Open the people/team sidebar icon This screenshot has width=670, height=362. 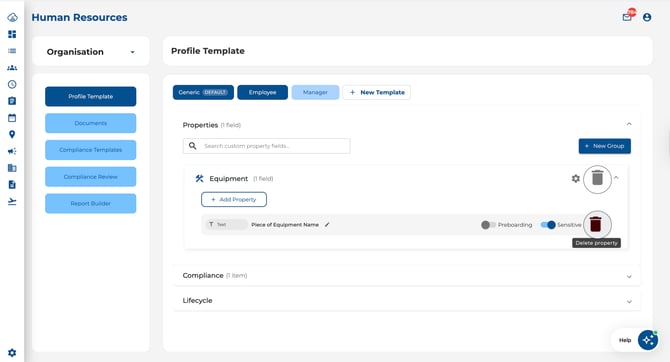(x=12, y=68)
